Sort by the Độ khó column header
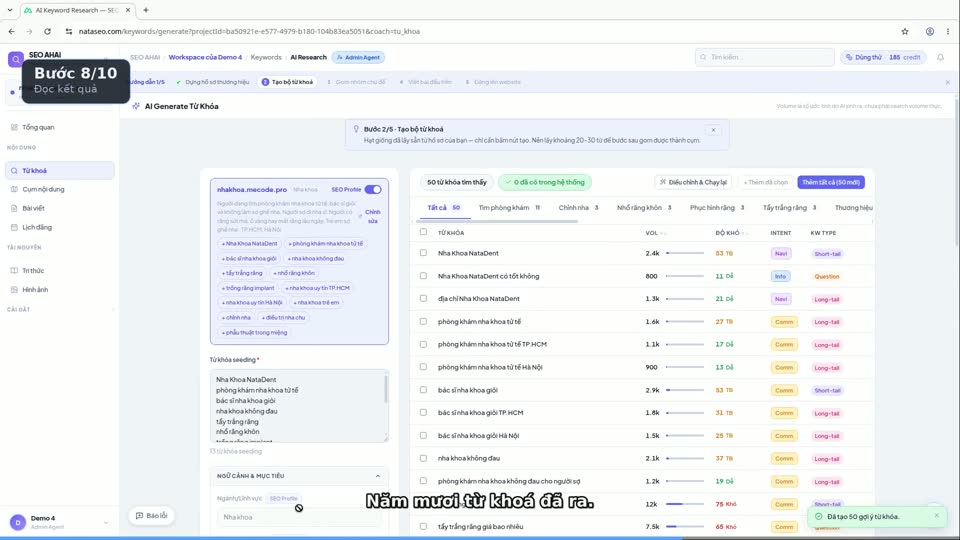This screenshot has width=960, height=540. point(731,233)
